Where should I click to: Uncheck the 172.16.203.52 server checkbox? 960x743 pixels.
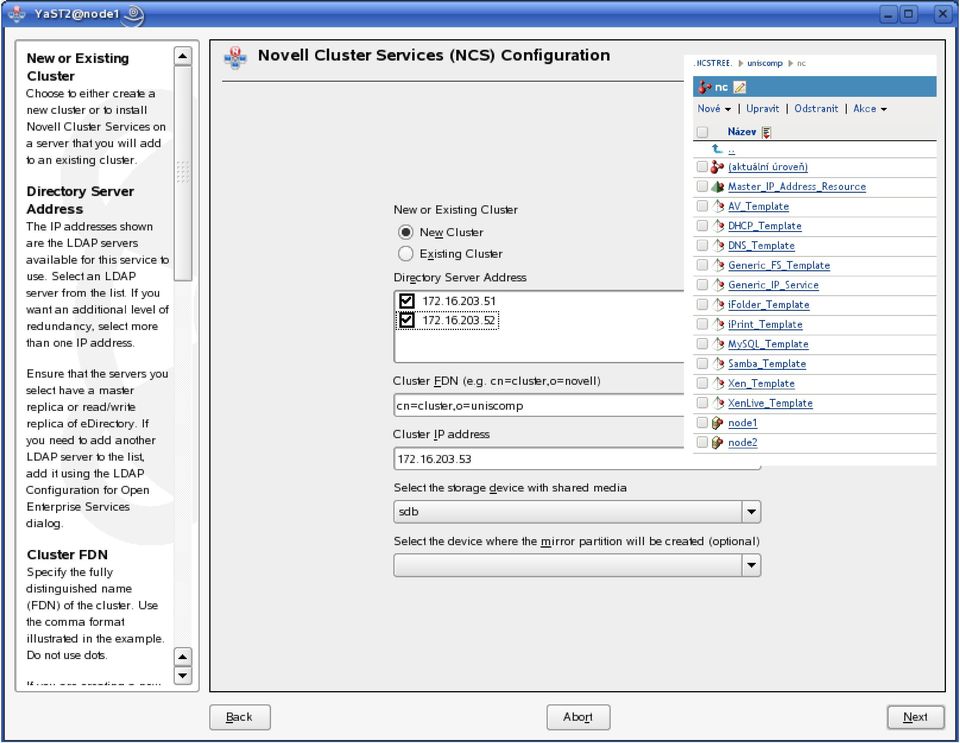click(x=407, y=320)
